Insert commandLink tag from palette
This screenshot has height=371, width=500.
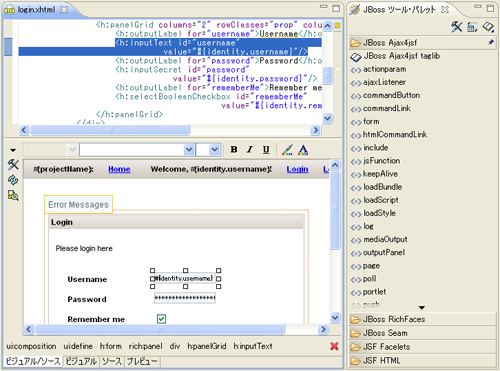[x=381, y=109]
